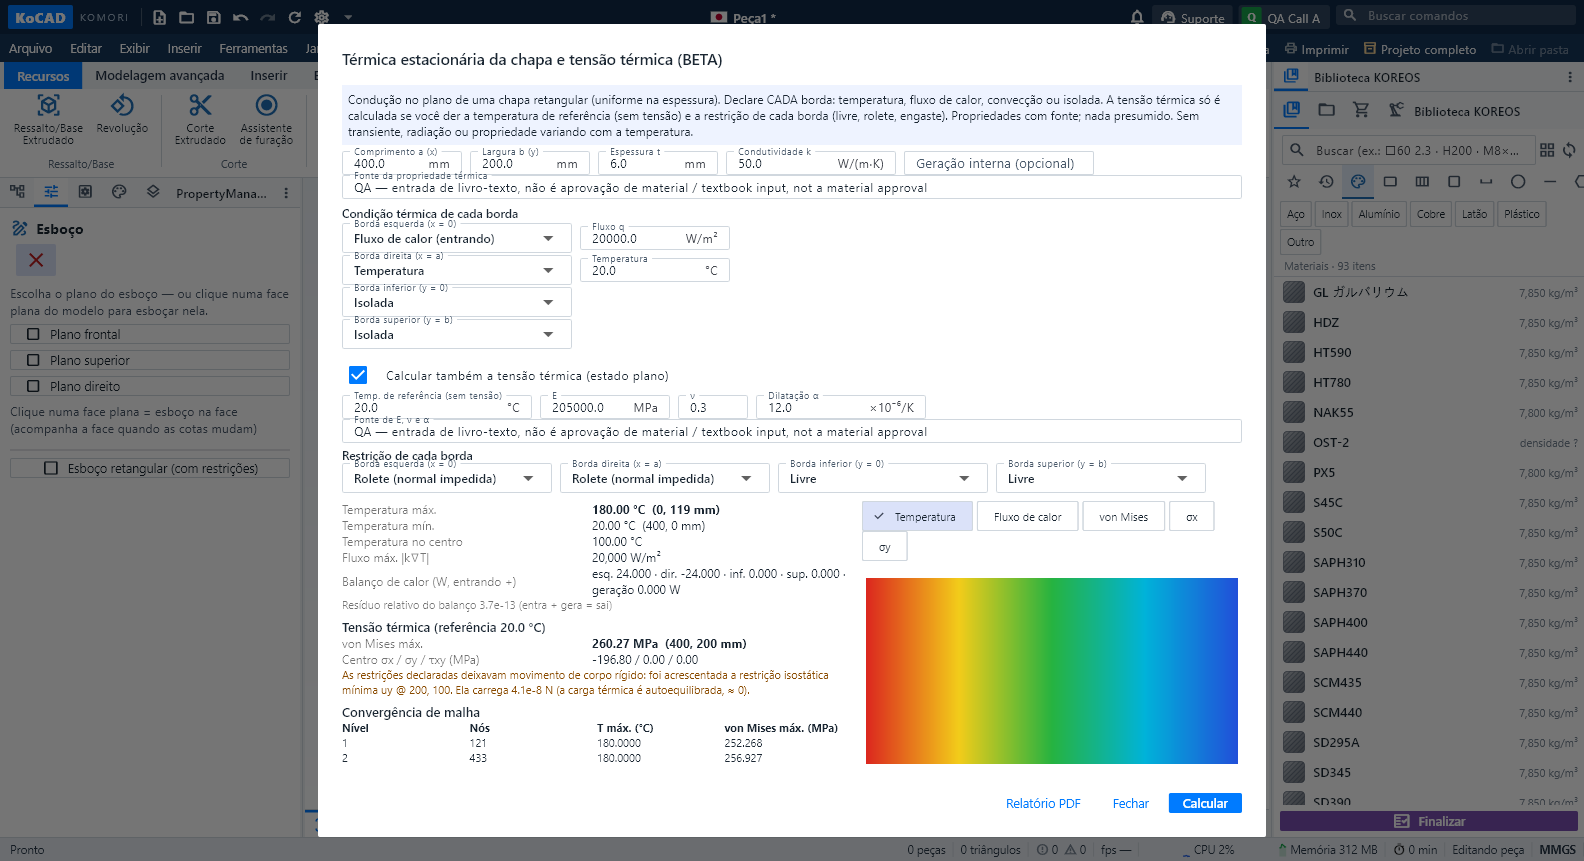Click the Calcular button
This screenshot has height=861, width=1584.
click(1205, 803)
